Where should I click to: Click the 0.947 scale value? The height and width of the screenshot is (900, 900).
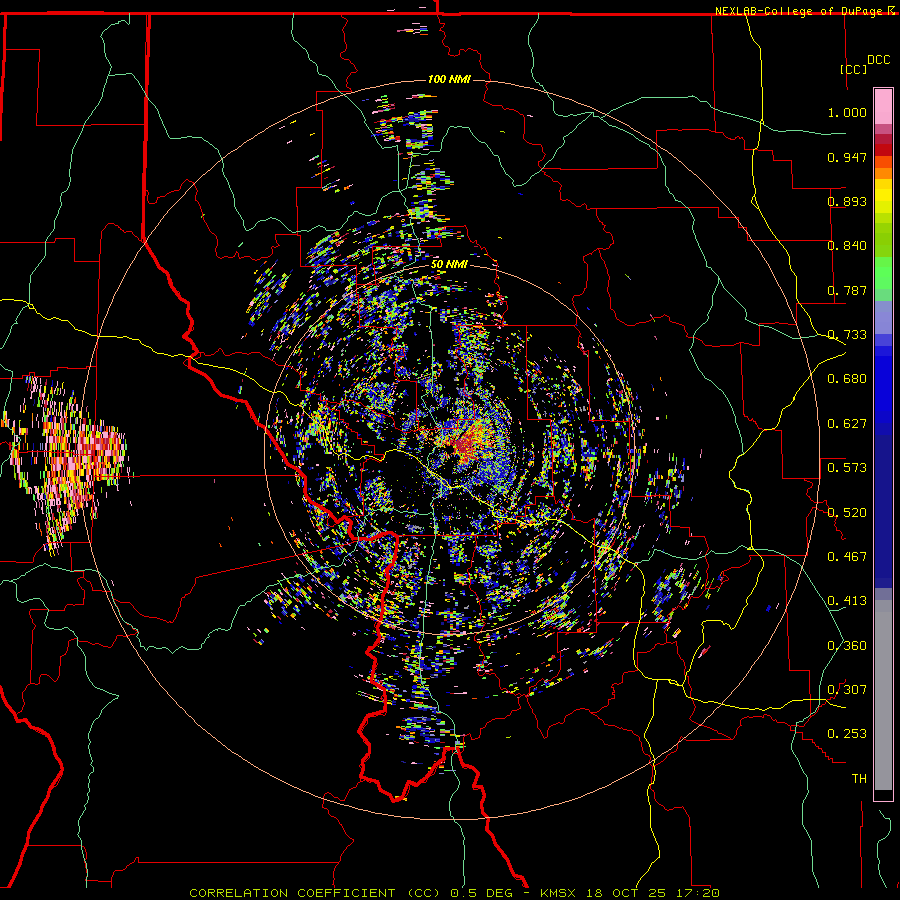tap(847, 157)
